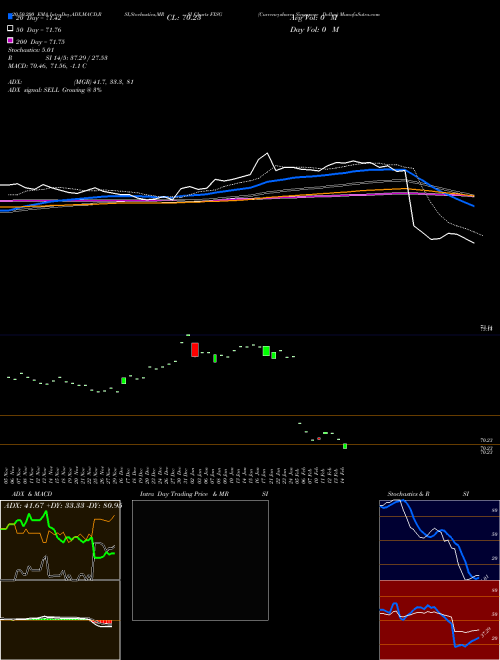Click the empty intraday trading price panel
The height and width of the screenshot is (660, 500).
[x=200, y=560]
